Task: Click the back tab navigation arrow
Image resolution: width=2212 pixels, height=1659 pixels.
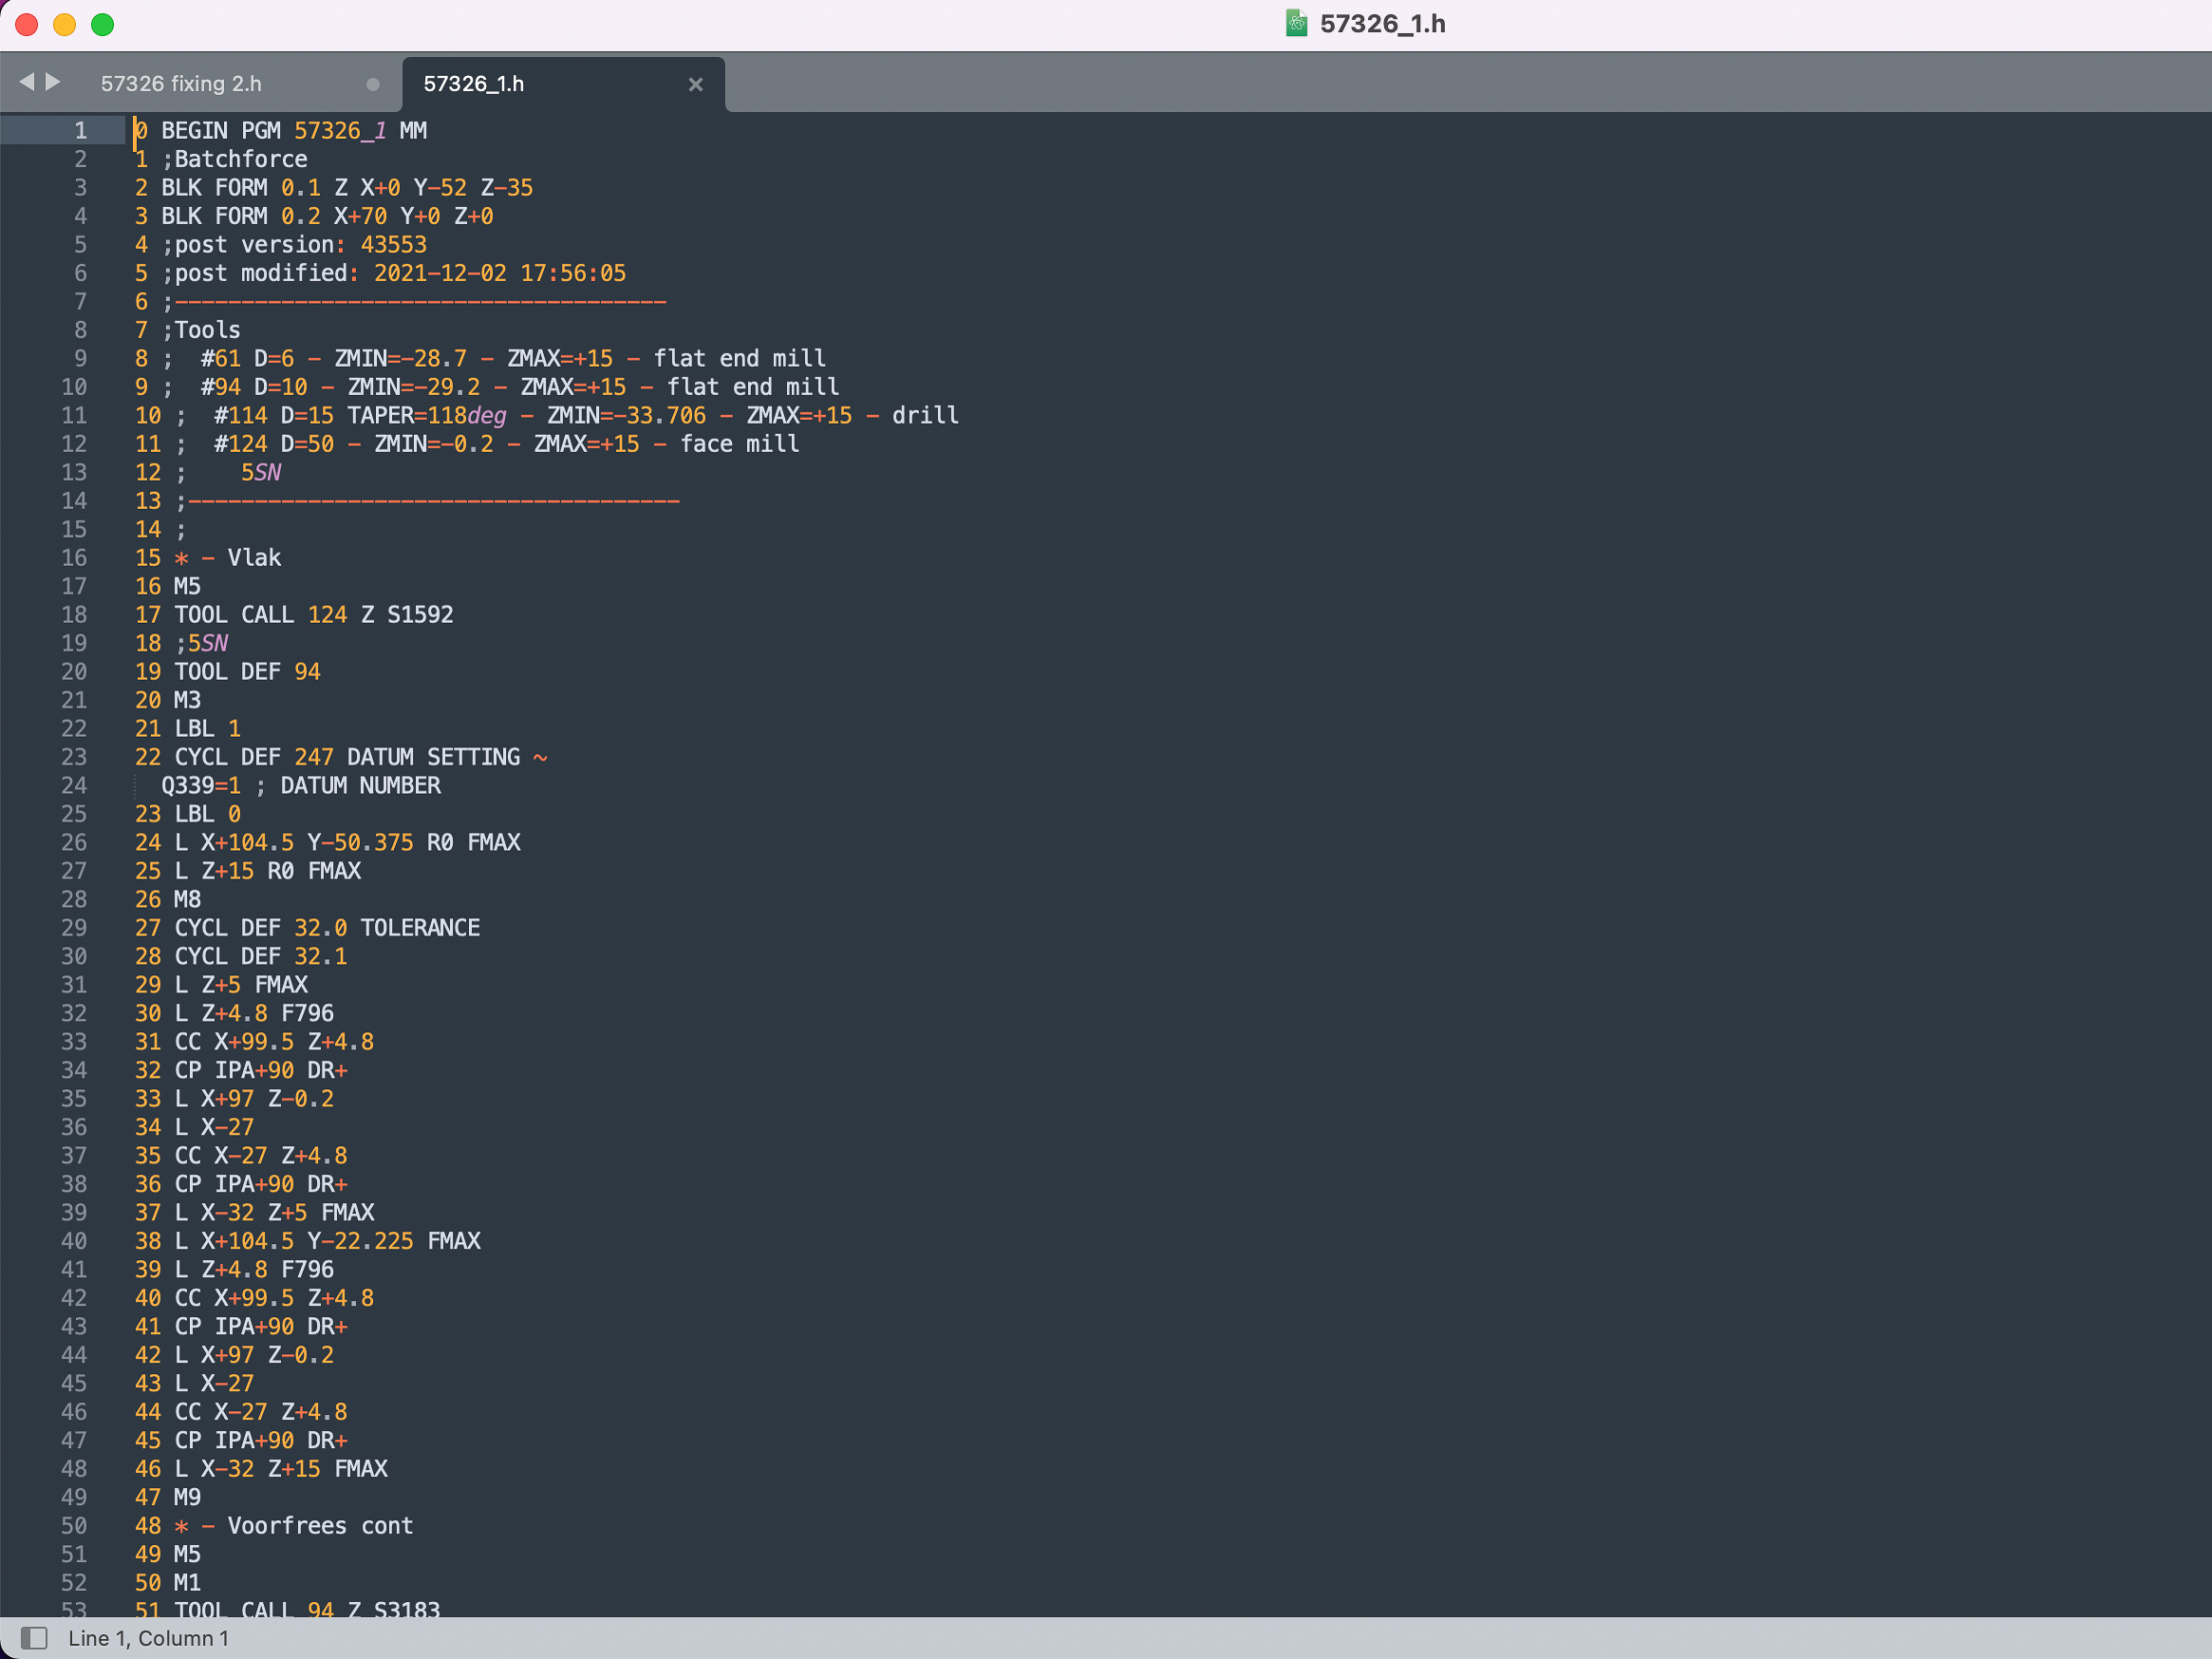Action: tap(26, 82)
